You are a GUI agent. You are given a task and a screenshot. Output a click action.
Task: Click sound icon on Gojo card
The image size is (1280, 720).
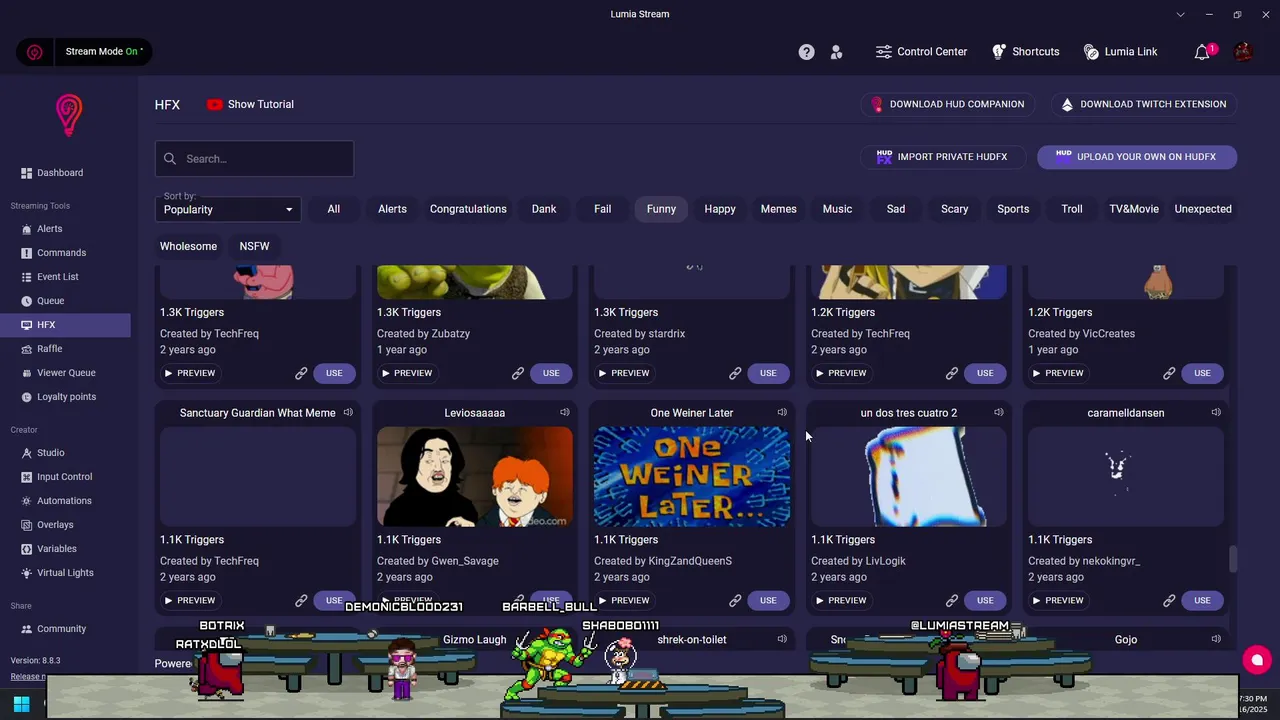(x=1216, y=639)
